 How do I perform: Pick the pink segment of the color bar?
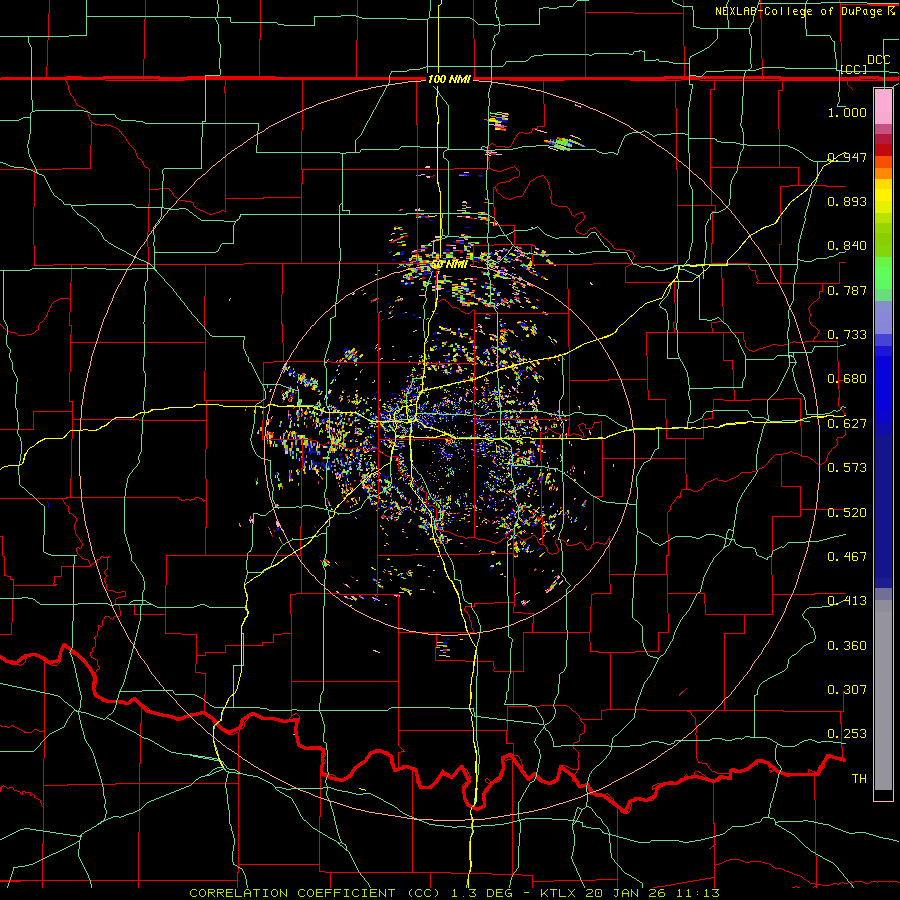pyautogui.click(x=883, y=107)
